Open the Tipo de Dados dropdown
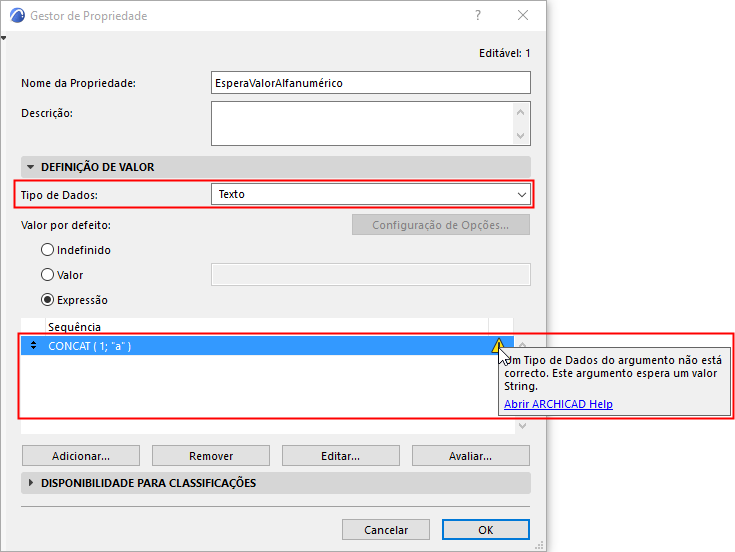Screen dimensions: 735x552 [x=371, y=194]
